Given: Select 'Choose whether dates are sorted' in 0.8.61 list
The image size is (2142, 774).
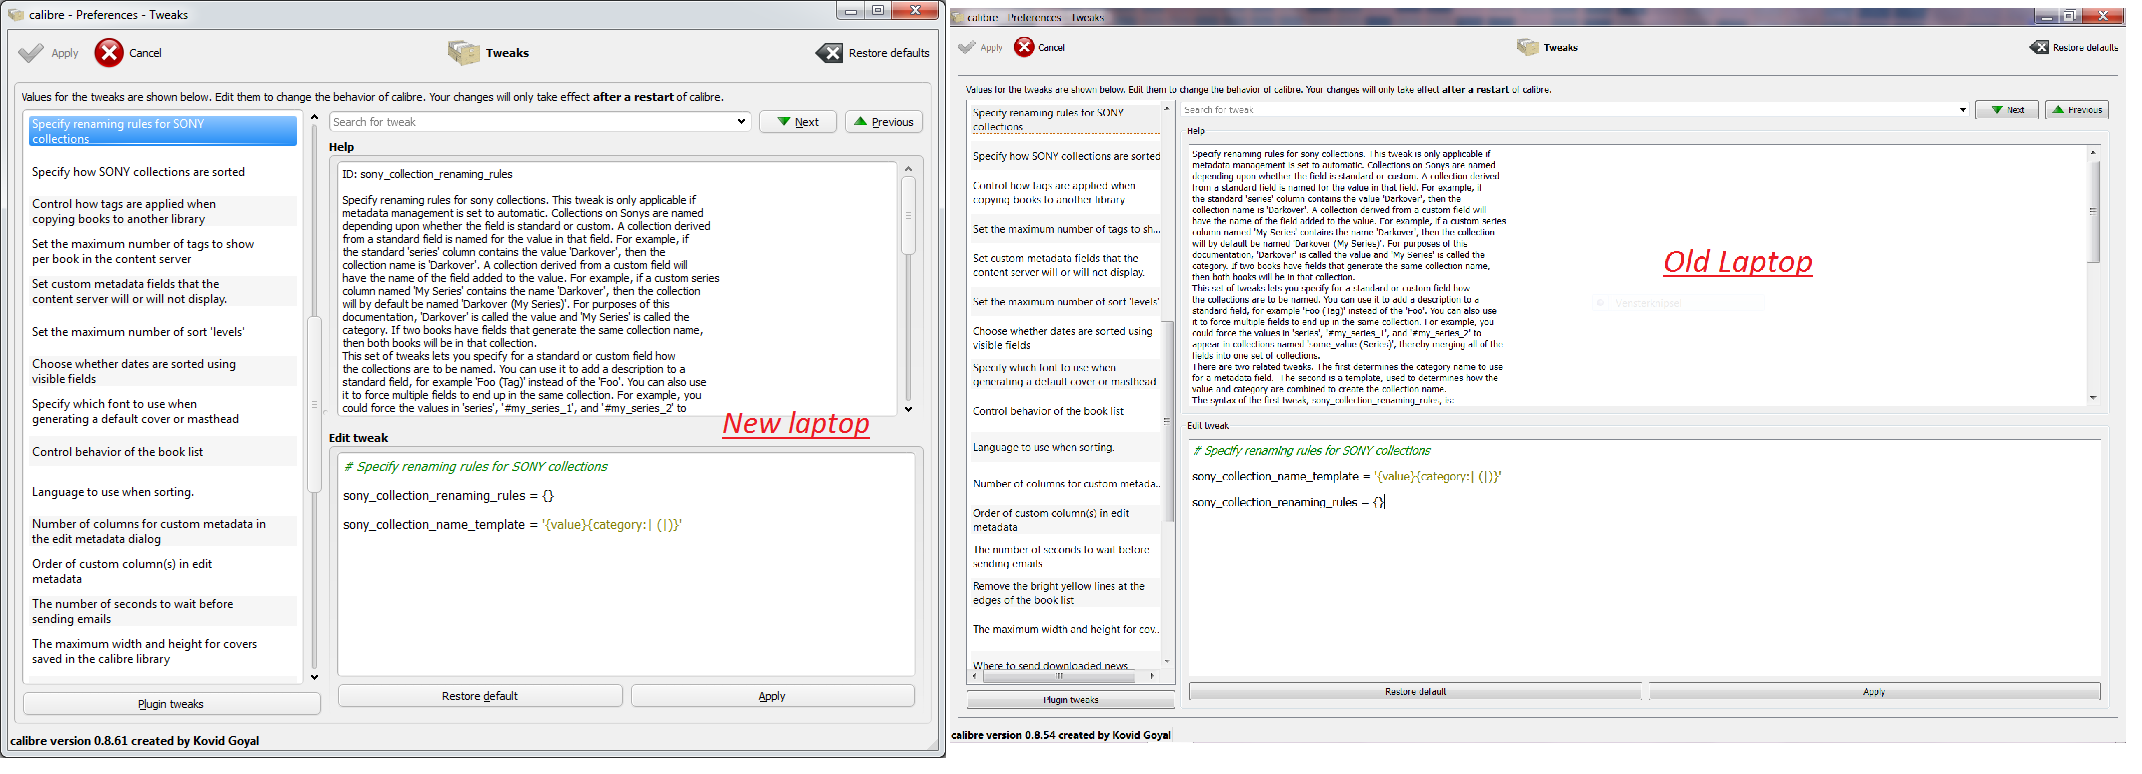Looking at the screenshot, I should [163, 371].
